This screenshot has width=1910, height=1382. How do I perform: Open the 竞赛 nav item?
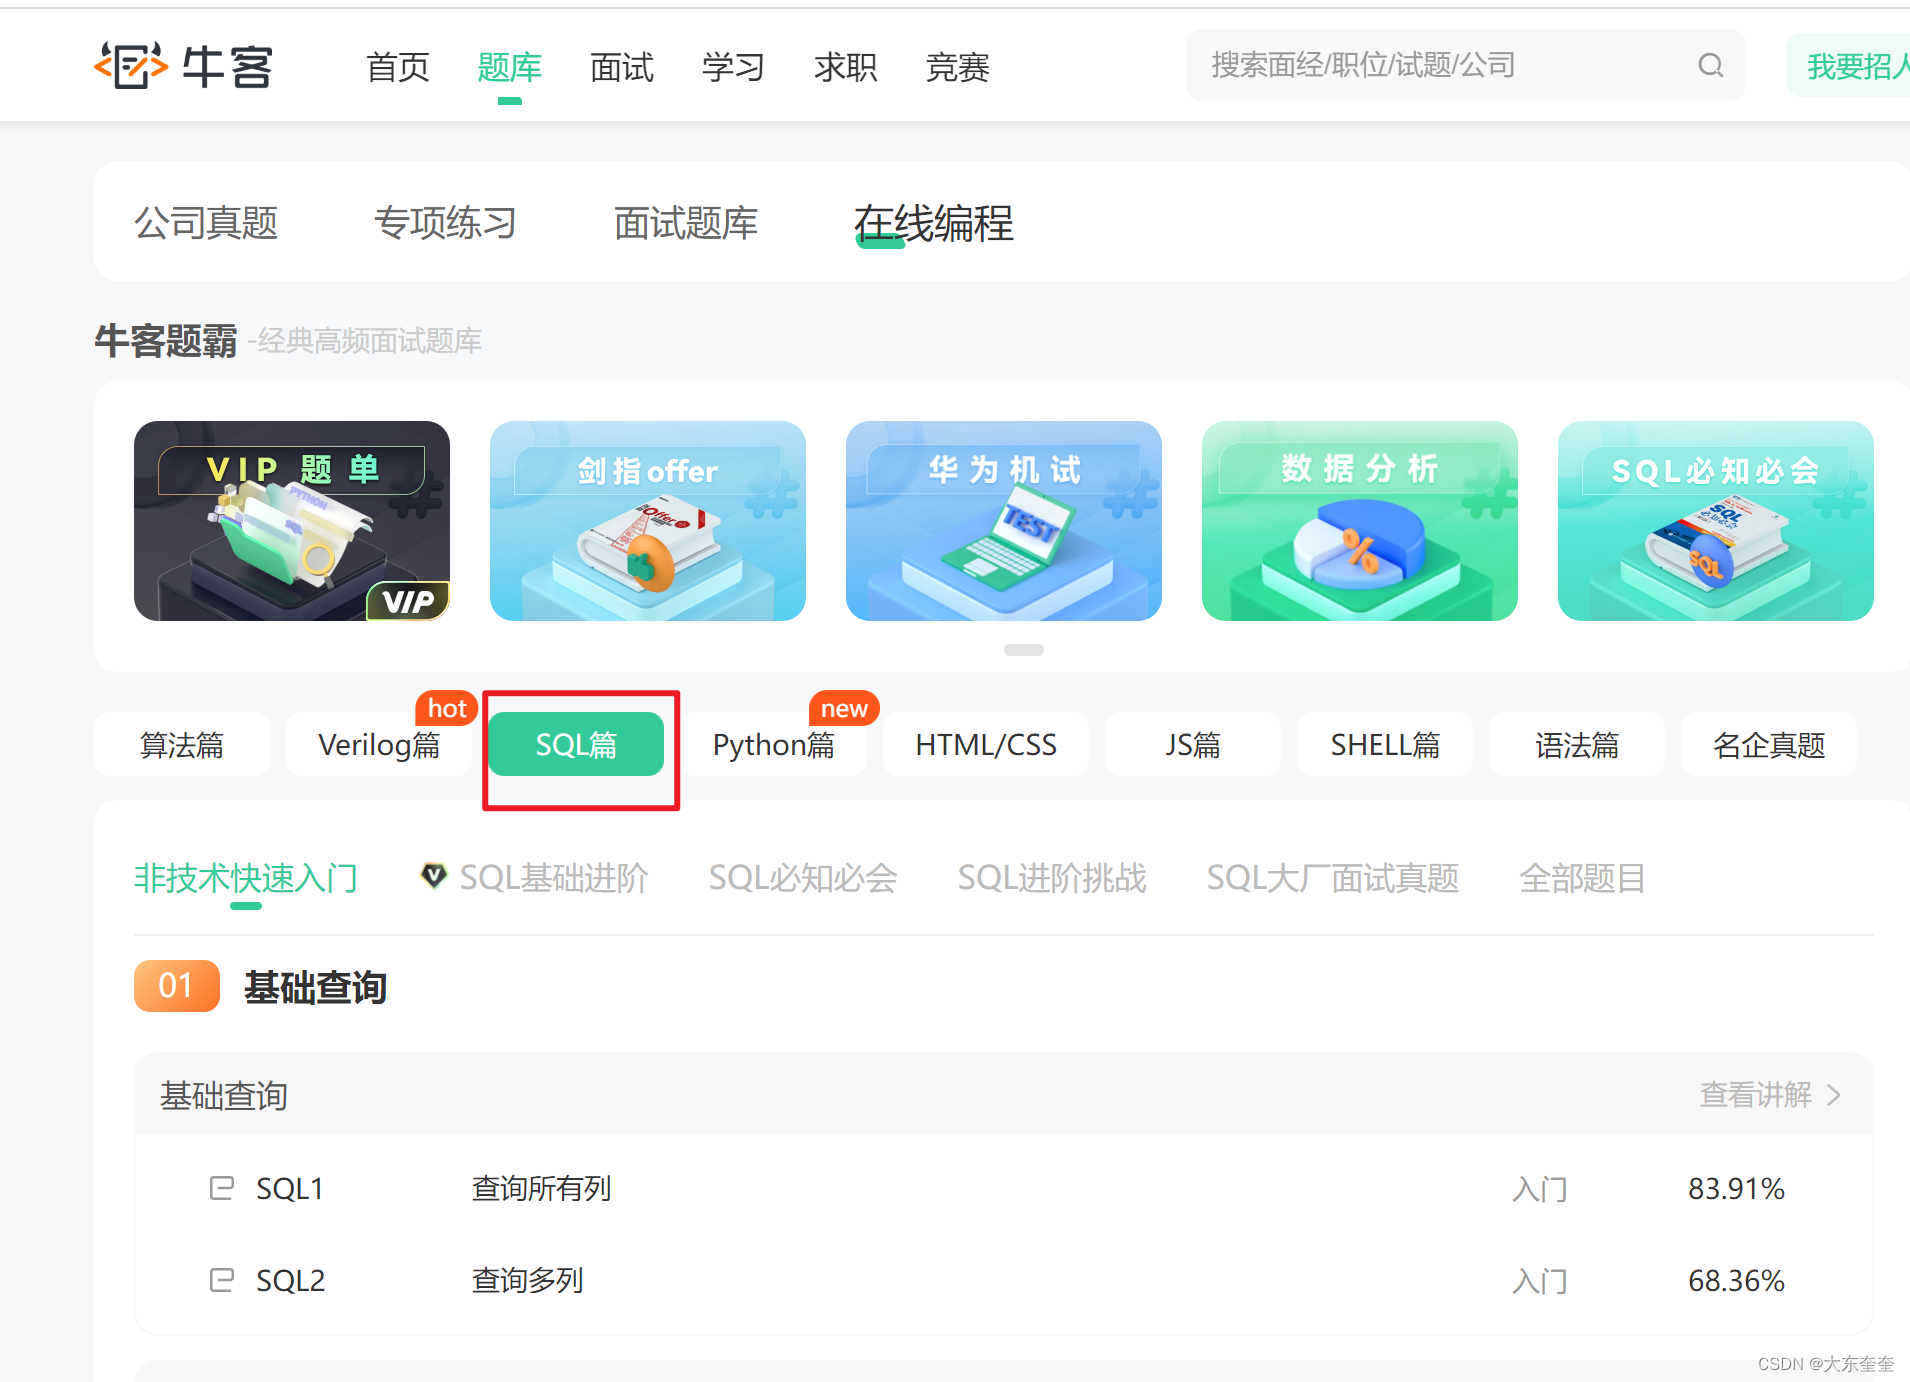coord(957,67)
